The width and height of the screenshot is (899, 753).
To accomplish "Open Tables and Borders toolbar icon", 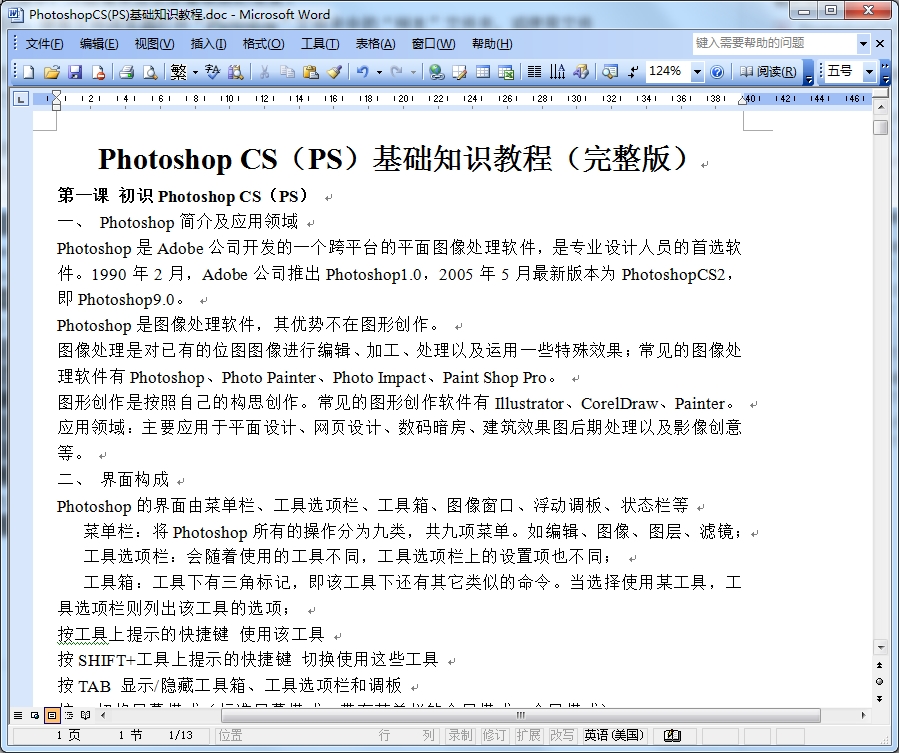I will tap(459, 72).
